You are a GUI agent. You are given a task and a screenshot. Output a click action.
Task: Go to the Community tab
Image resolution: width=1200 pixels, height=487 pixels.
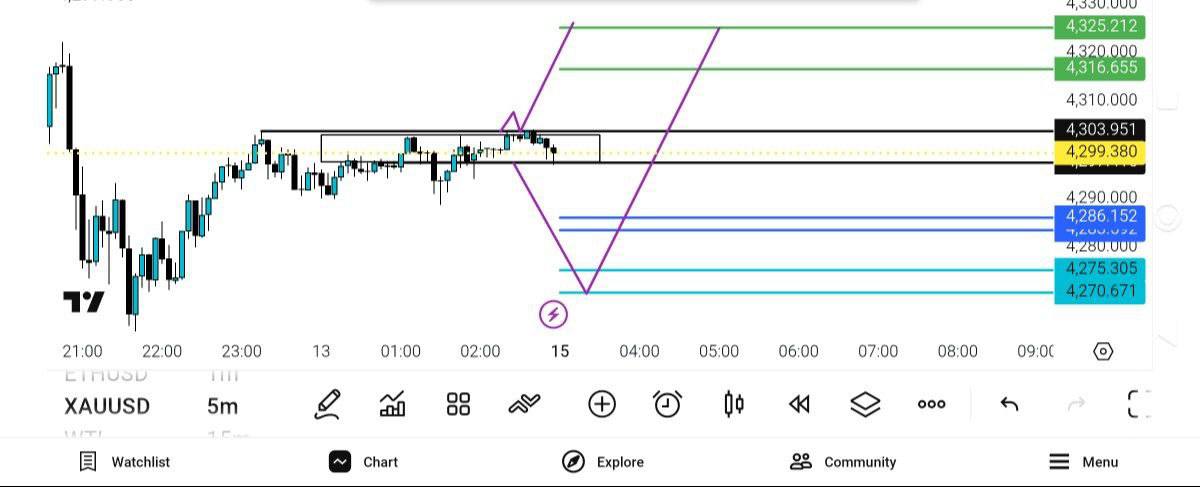[843, 462]
